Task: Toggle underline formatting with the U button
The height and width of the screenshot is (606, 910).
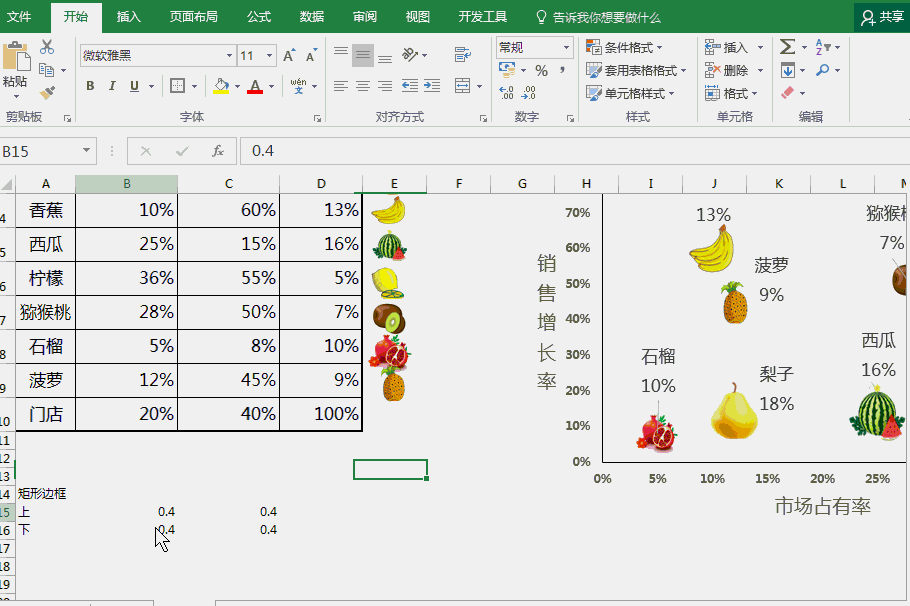Action: coord(133,86)
